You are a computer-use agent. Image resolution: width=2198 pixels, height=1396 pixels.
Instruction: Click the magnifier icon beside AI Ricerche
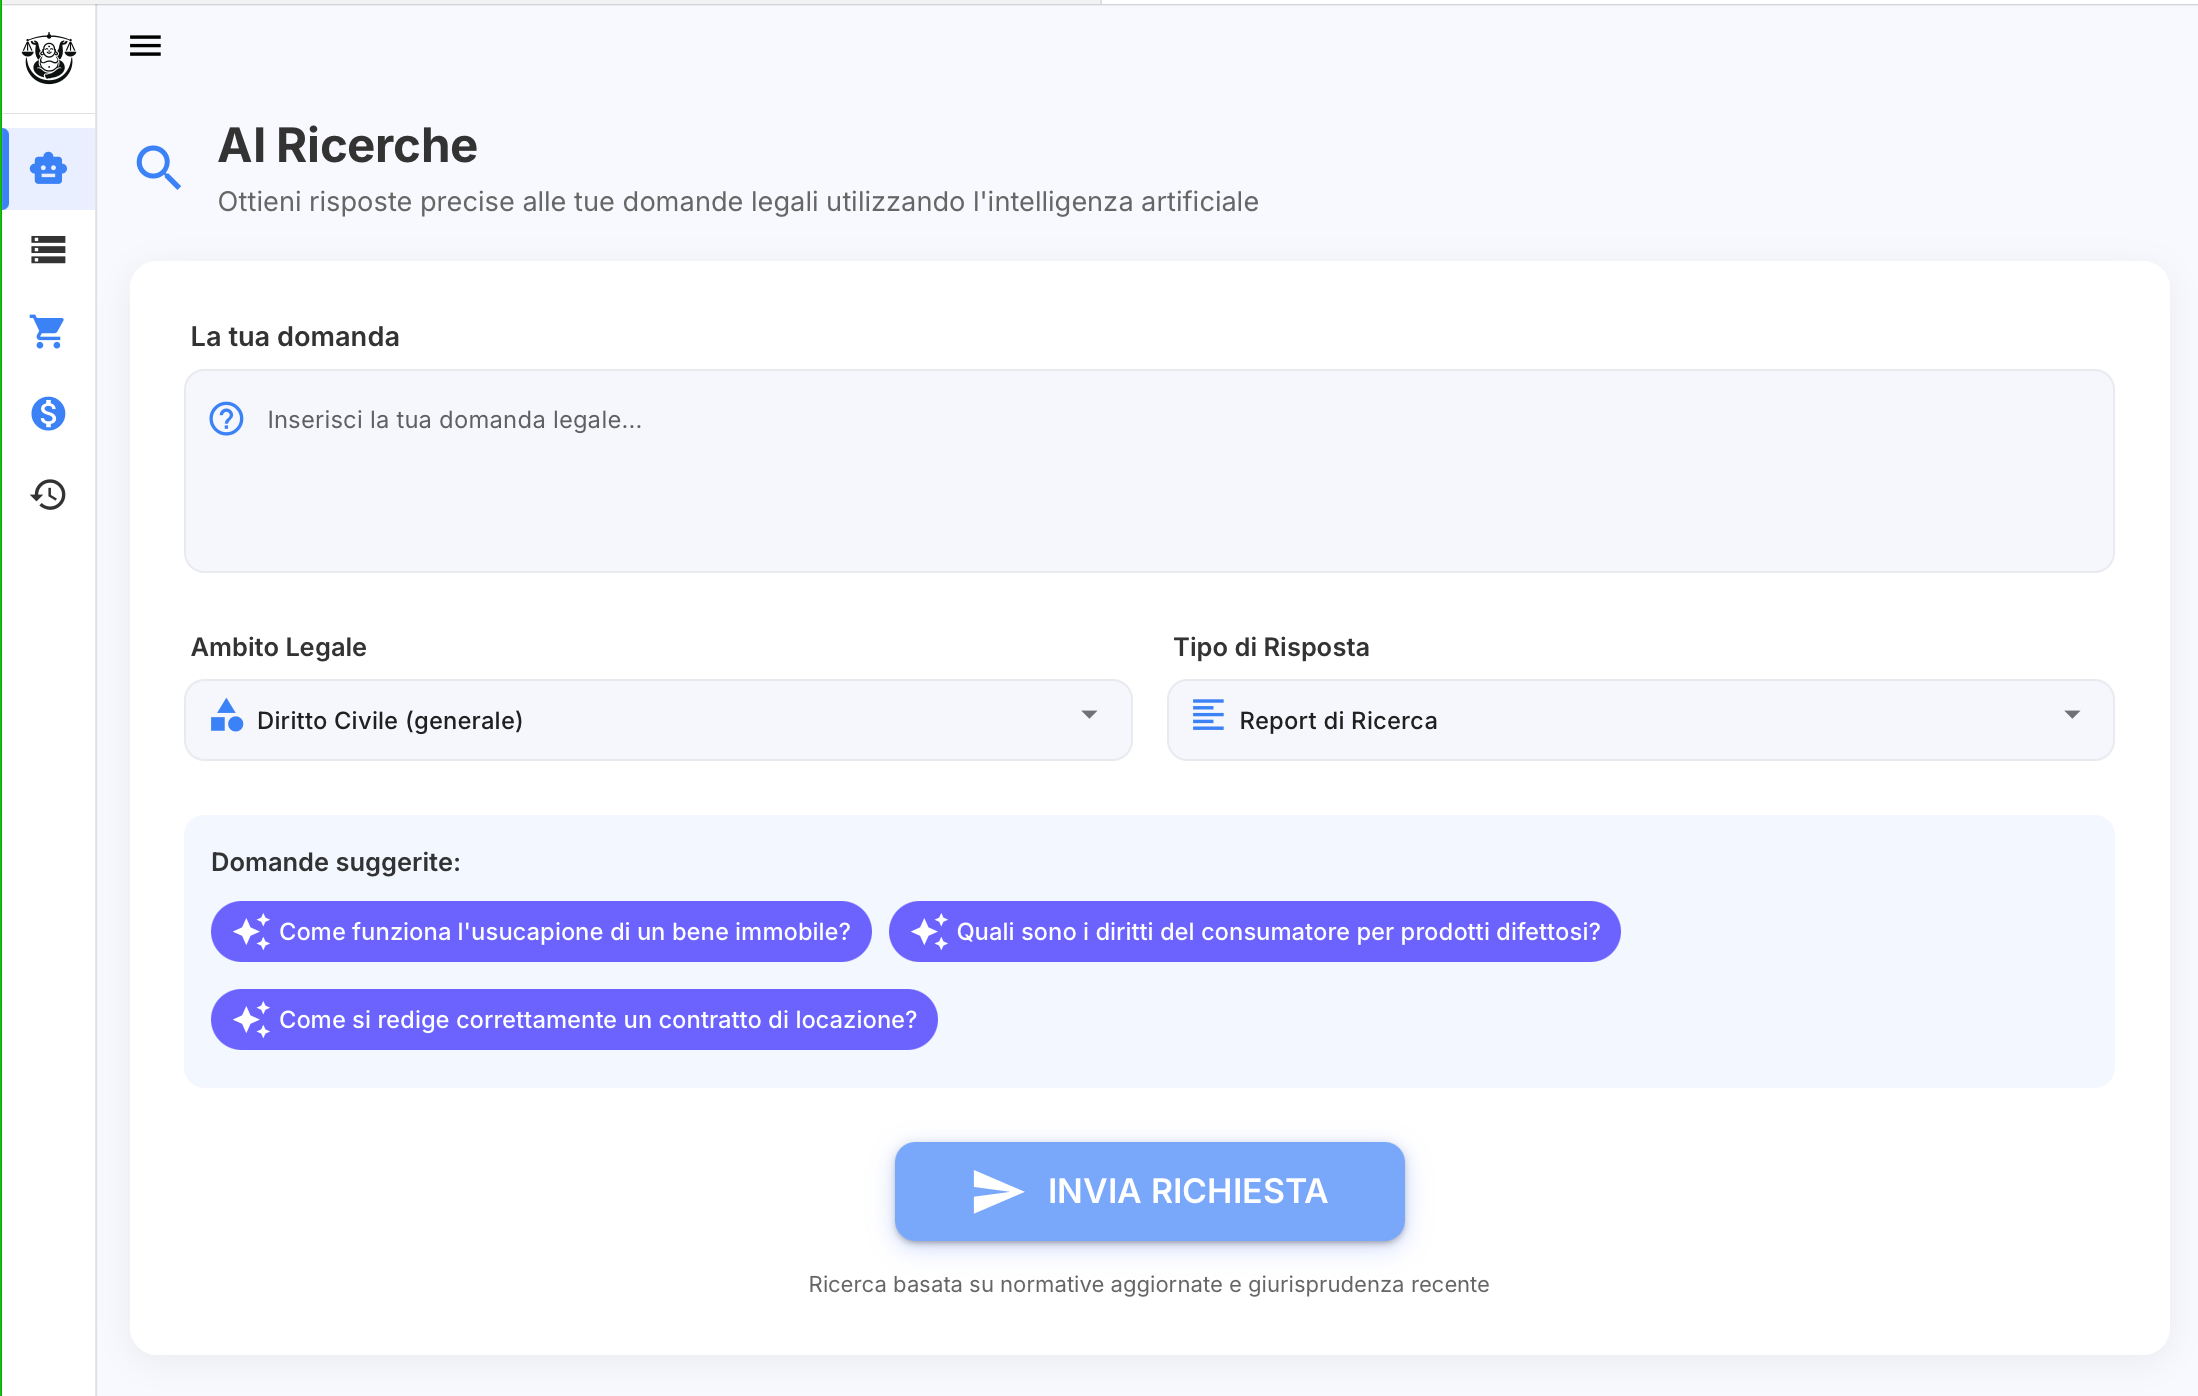click(158, 167)
